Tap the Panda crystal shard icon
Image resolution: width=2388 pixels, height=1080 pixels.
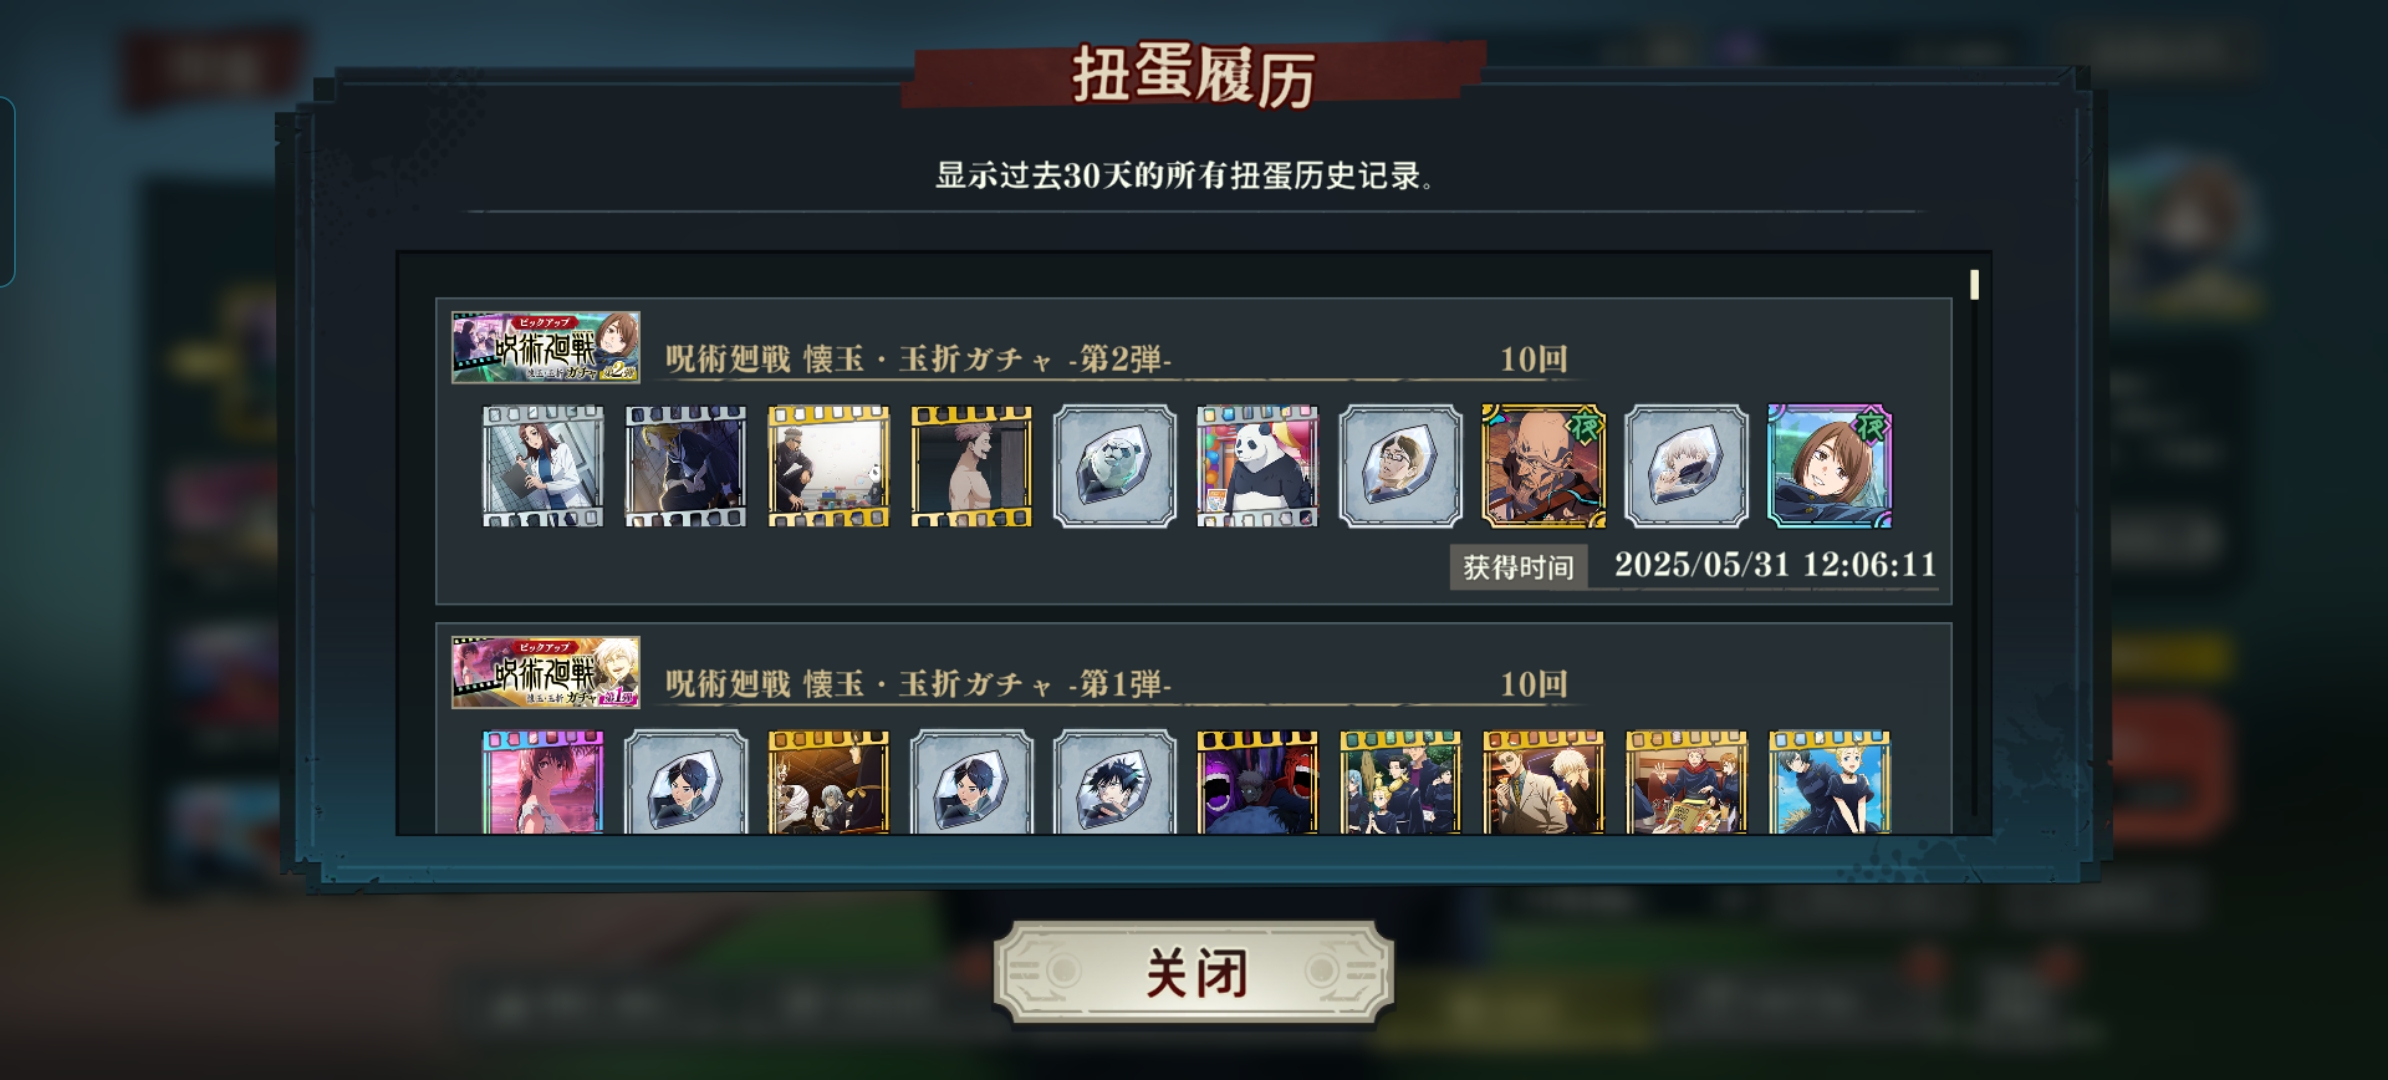coord(1114,466)
